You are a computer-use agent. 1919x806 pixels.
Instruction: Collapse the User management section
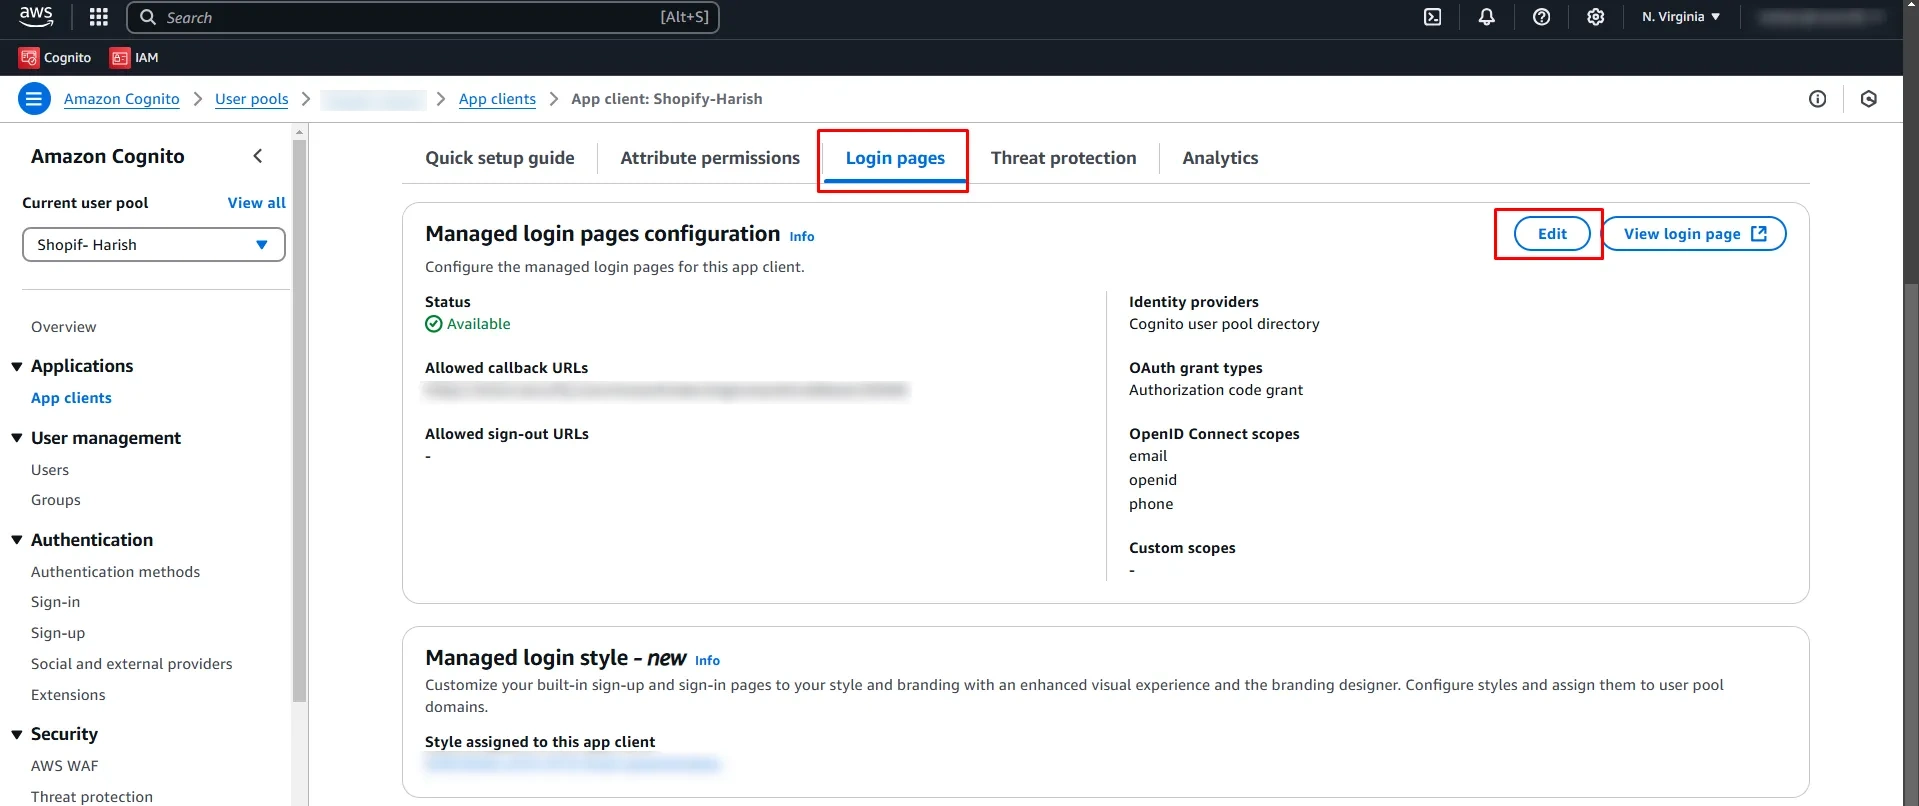[17, 438]
